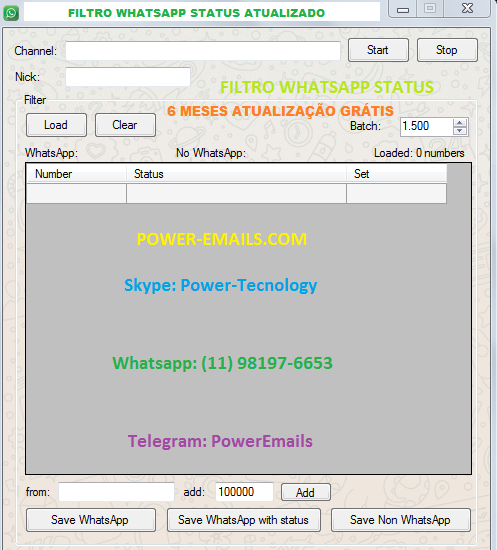This screenshot has height=550, width=497.
Task: Focus the 'from' input field
Action: pyautogui.click(x=116, y=492)
